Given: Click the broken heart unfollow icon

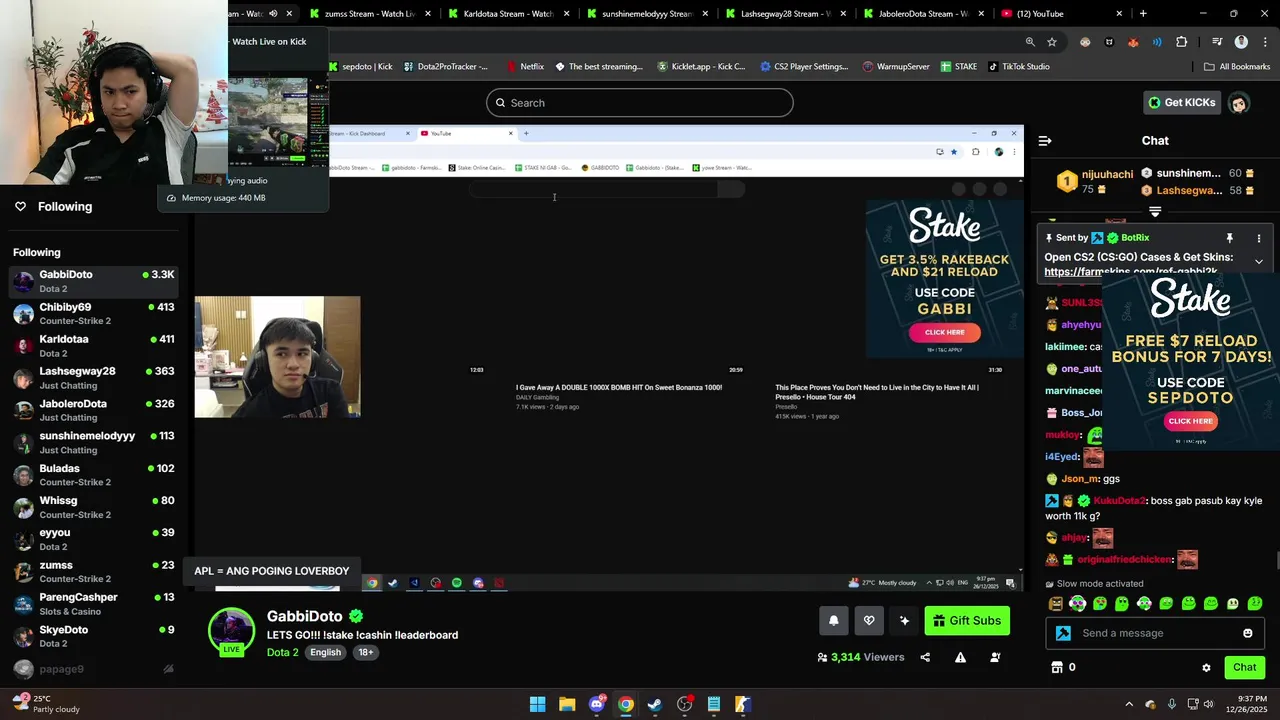Looking at the screenshot, I should [x=869, y=621].
